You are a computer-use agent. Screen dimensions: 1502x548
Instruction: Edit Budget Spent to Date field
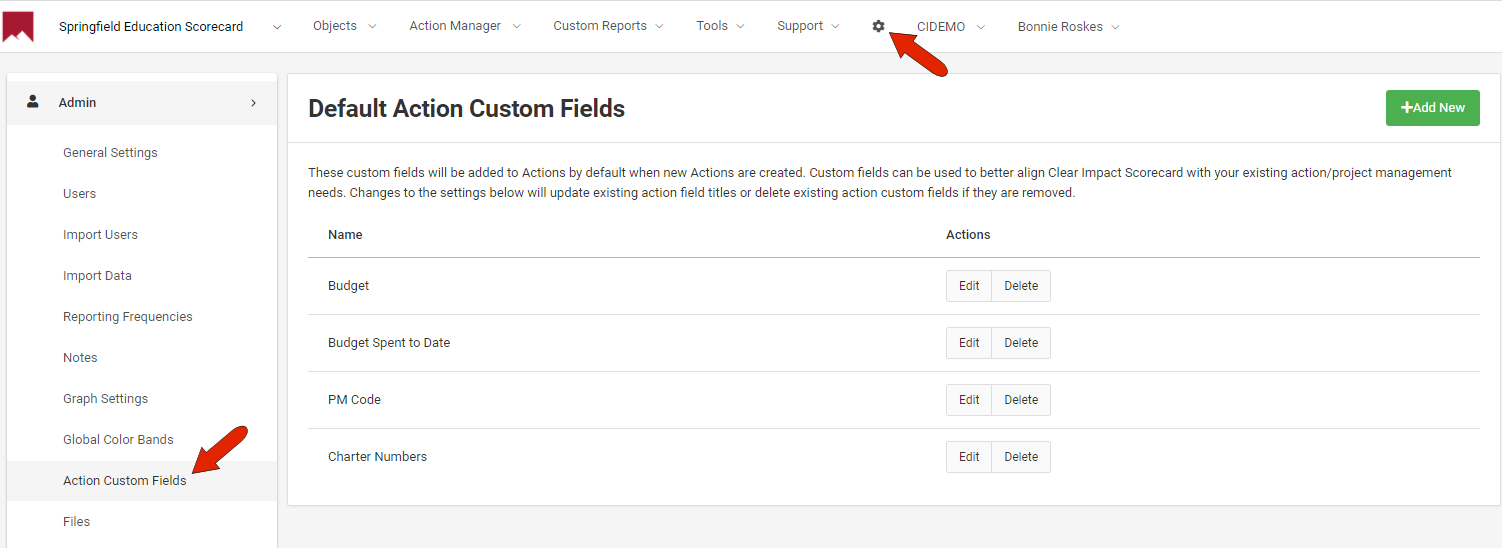pos(969,343)
